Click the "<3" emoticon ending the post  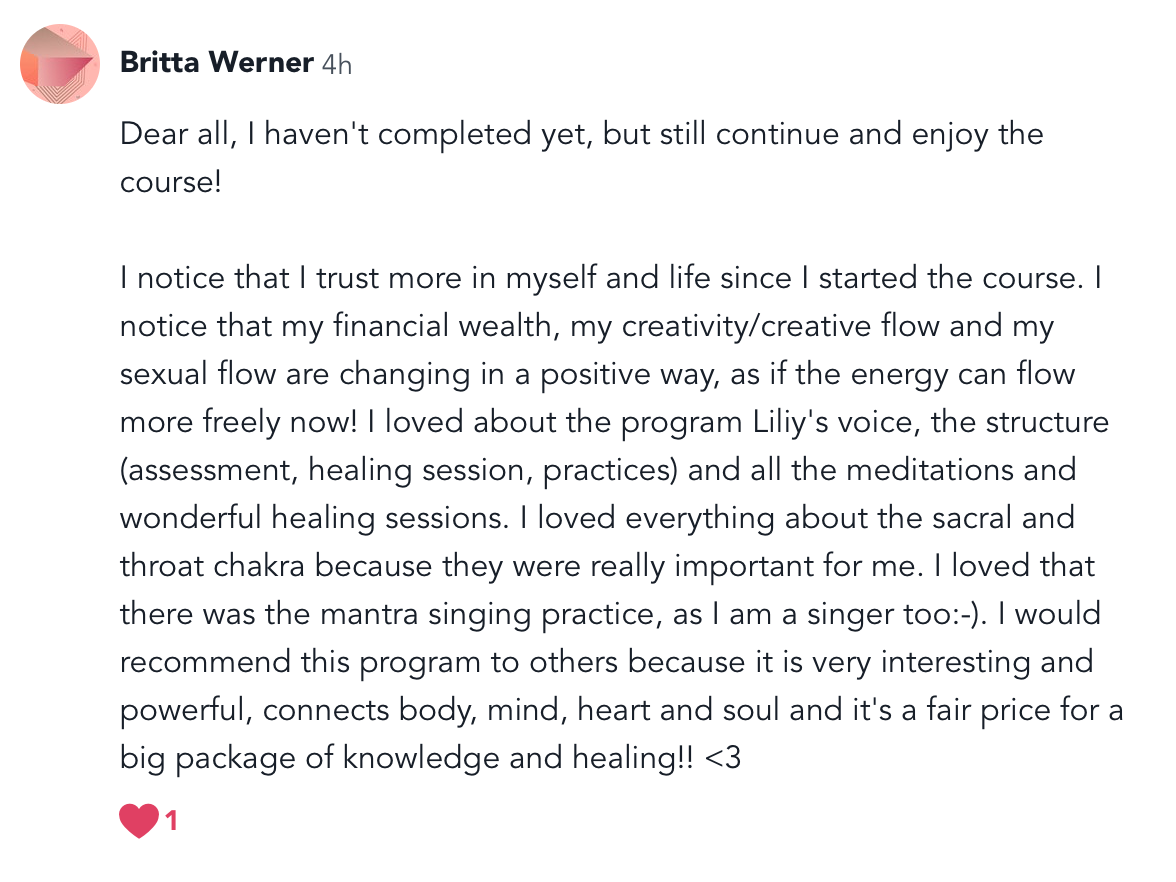(x=722, y=758)
